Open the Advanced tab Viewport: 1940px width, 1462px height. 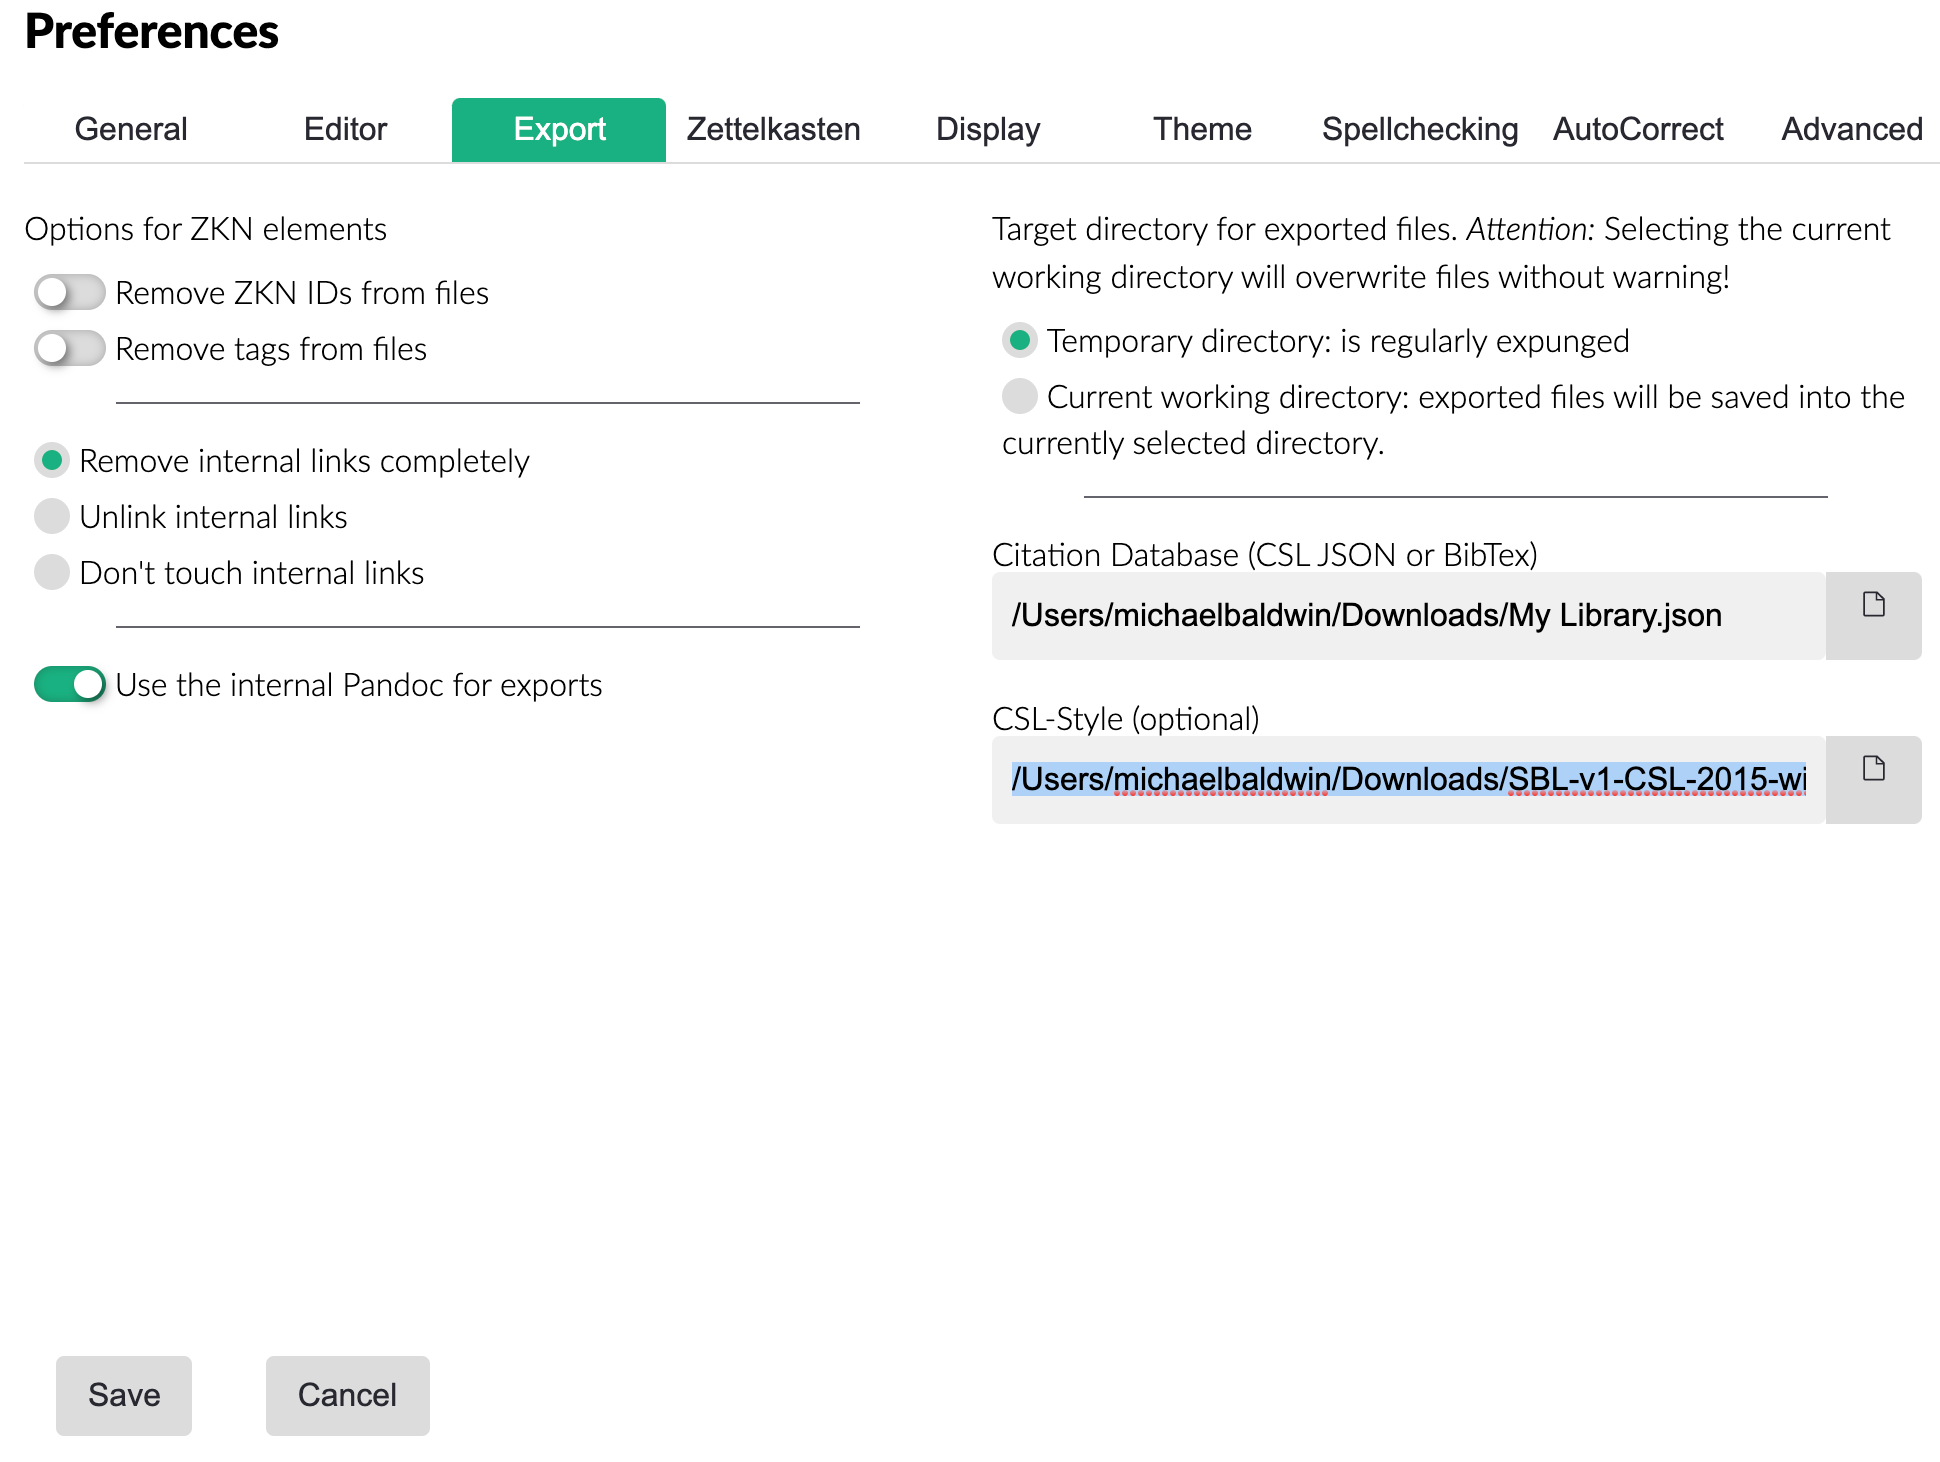click(x=1852, y=129)
